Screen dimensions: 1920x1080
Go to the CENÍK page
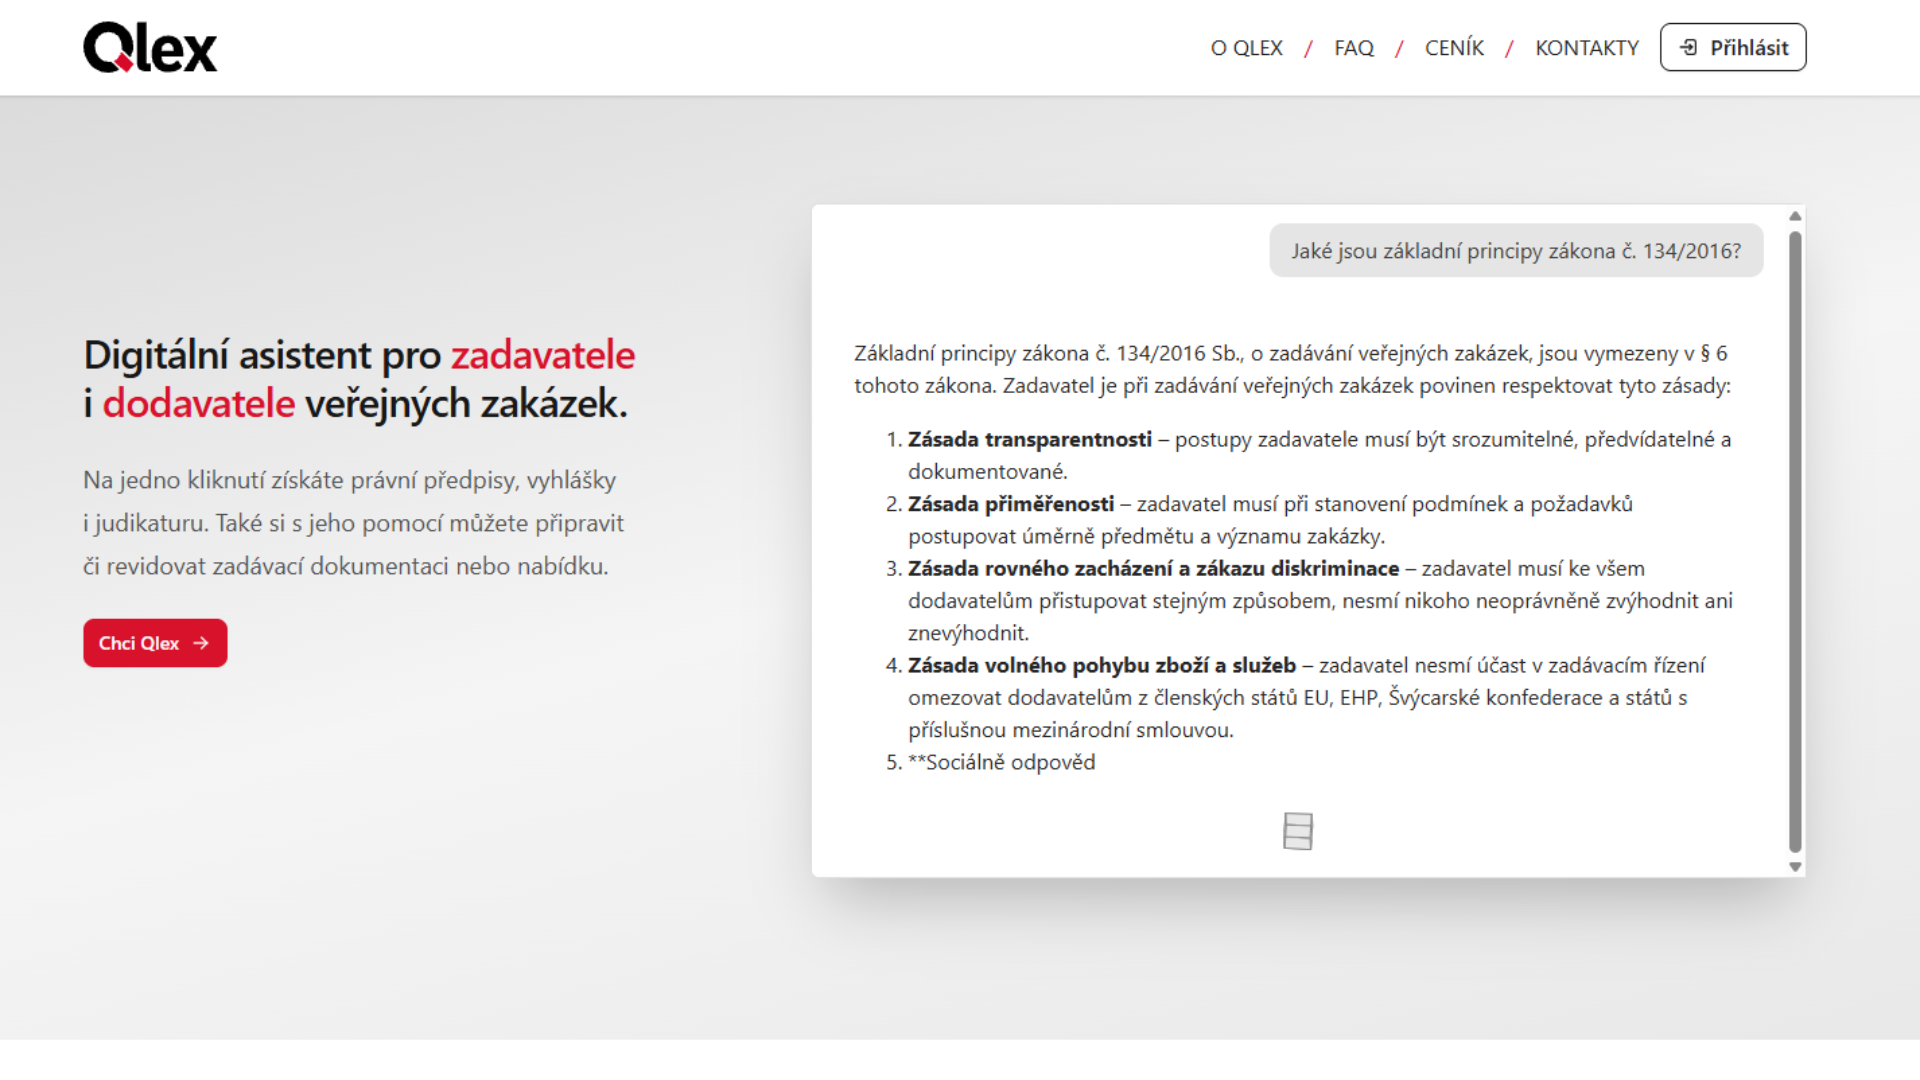(x=1454, y=48)
